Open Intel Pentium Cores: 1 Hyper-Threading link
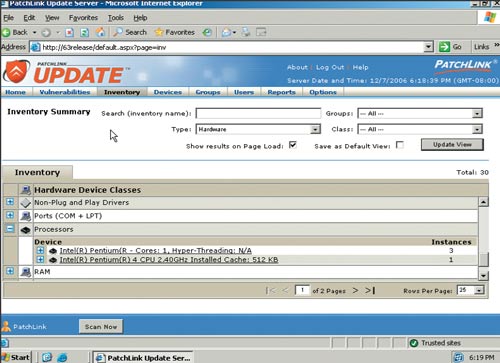This screenshot has height=363, width=500. (155, 250)
